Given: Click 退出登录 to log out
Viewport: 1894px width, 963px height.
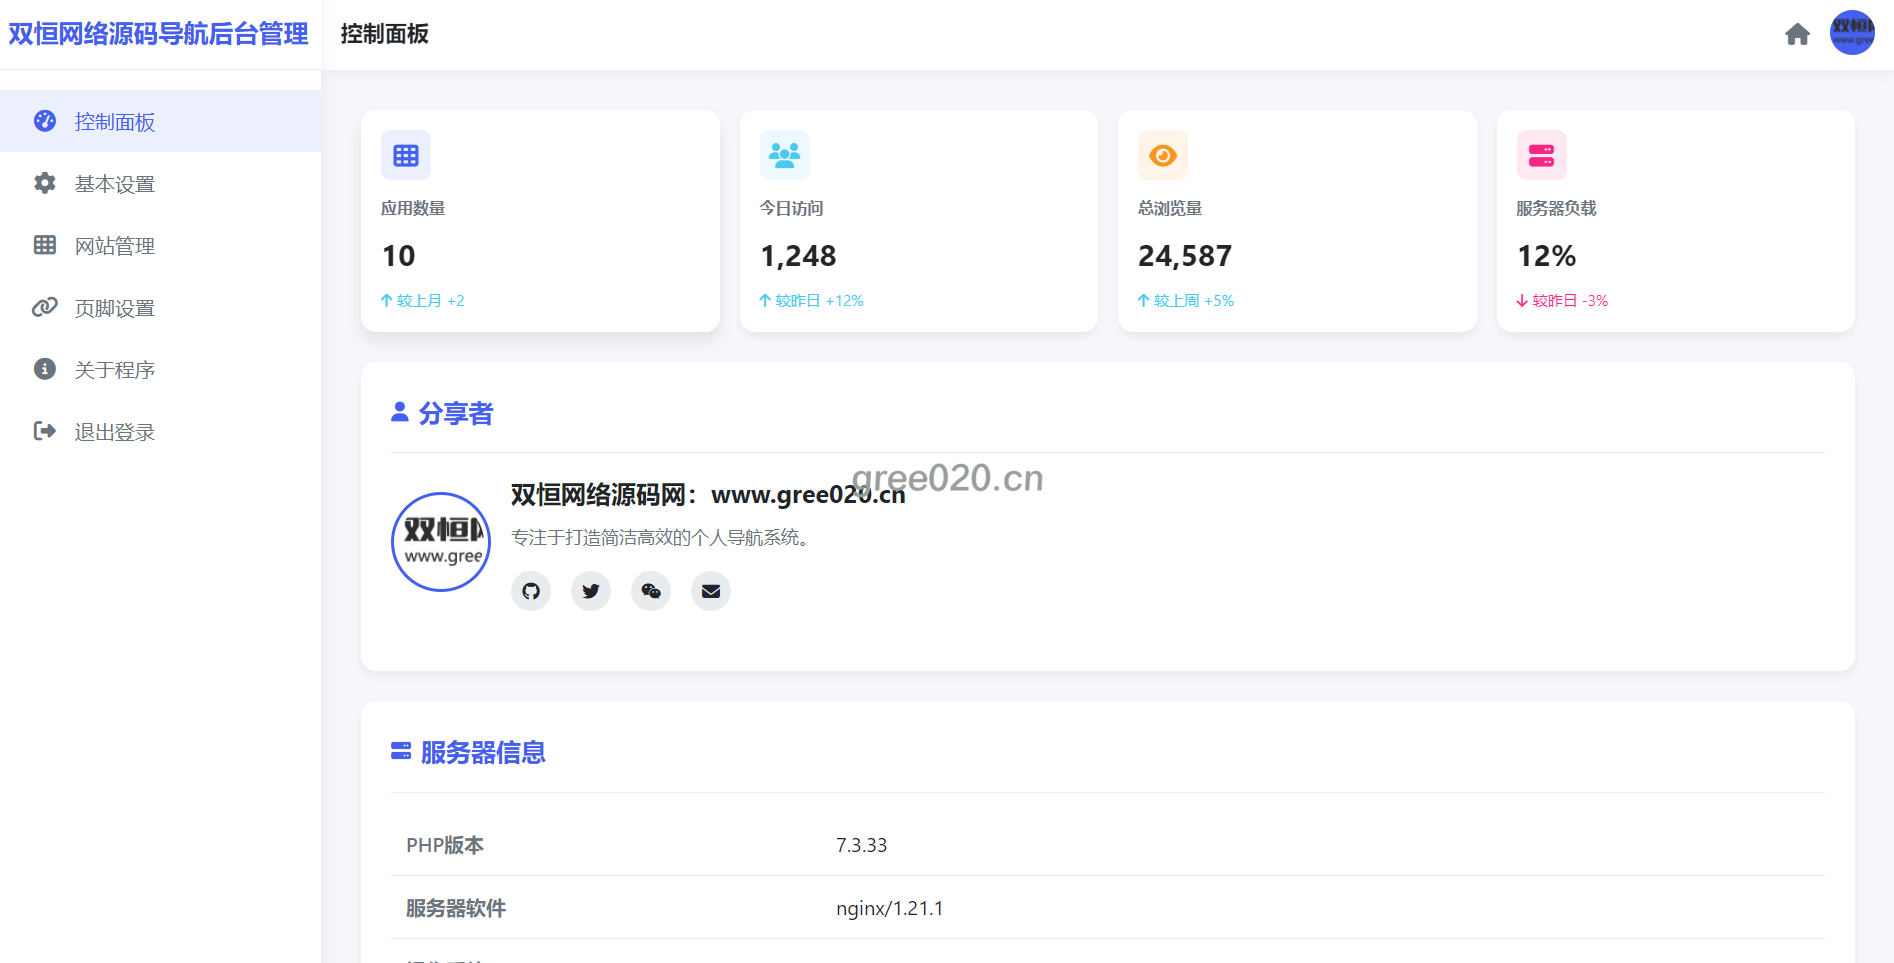Looking at the screenshot, I should (115, 432).
